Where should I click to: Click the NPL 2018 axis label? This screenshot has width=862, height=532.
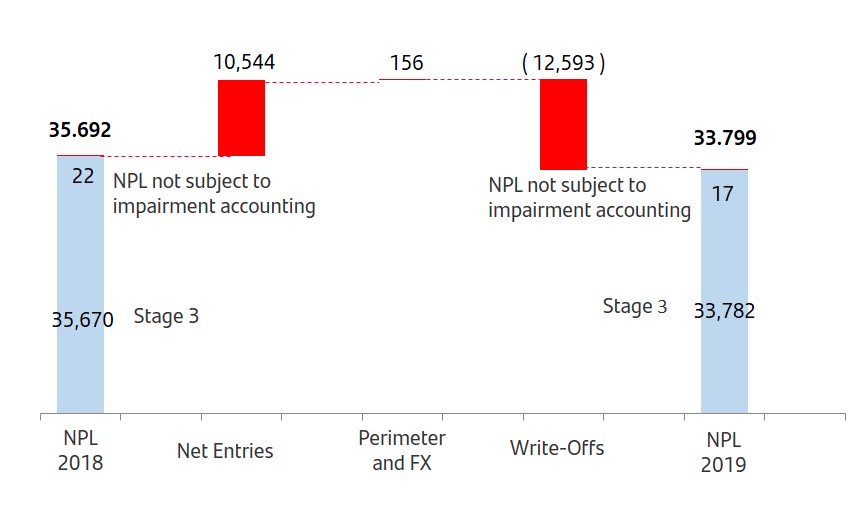click(81, 451)
